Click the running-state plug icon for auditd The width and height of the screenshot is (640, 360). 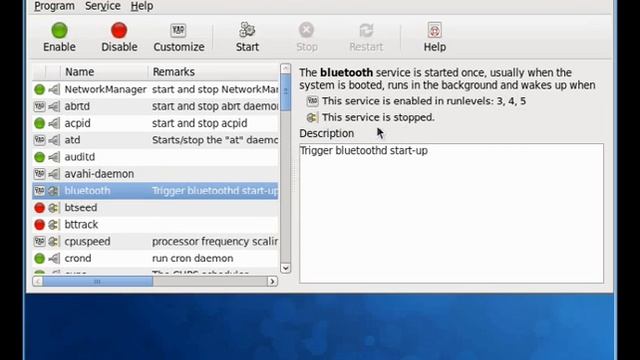54,157
